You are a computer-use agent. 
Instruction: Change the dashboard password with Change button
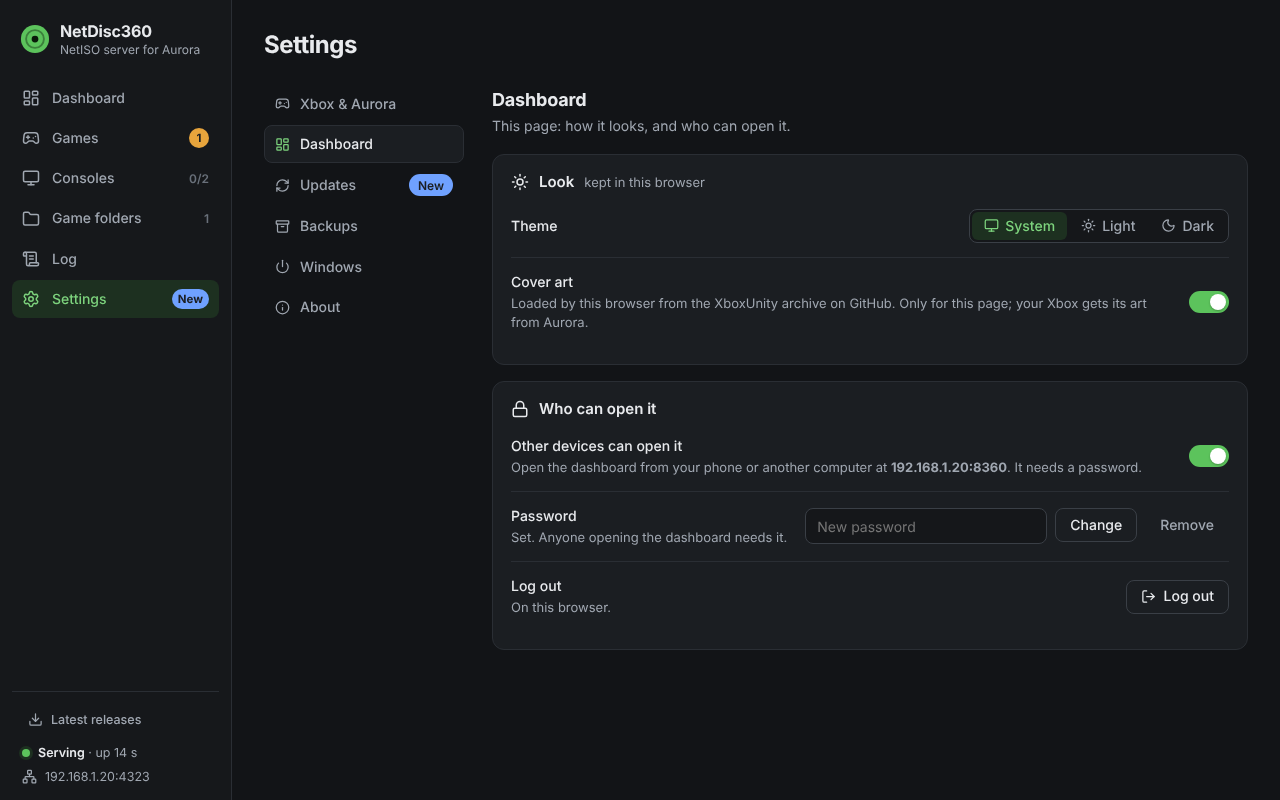(x=1096, y=525)
